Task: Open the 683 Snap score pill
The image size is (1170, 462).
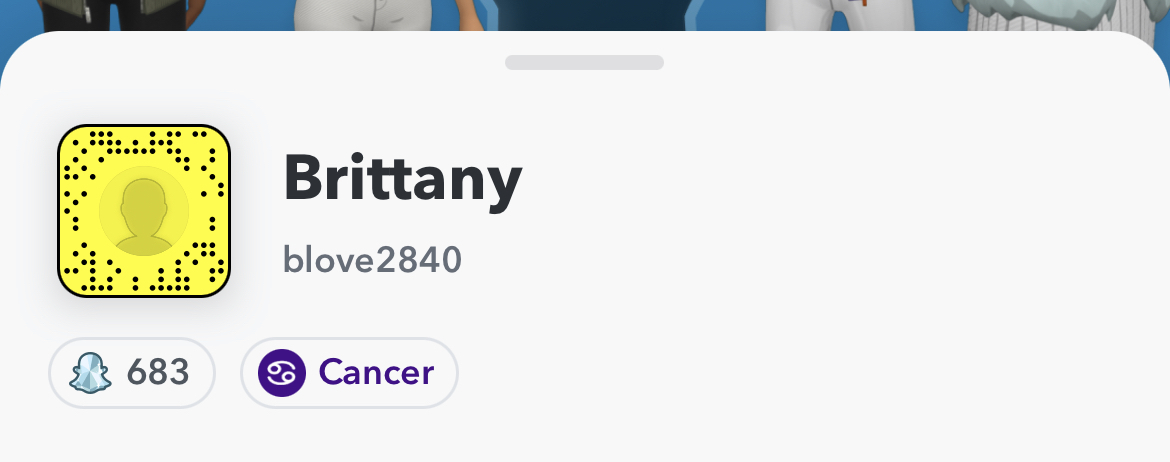Action: point(132,372)
